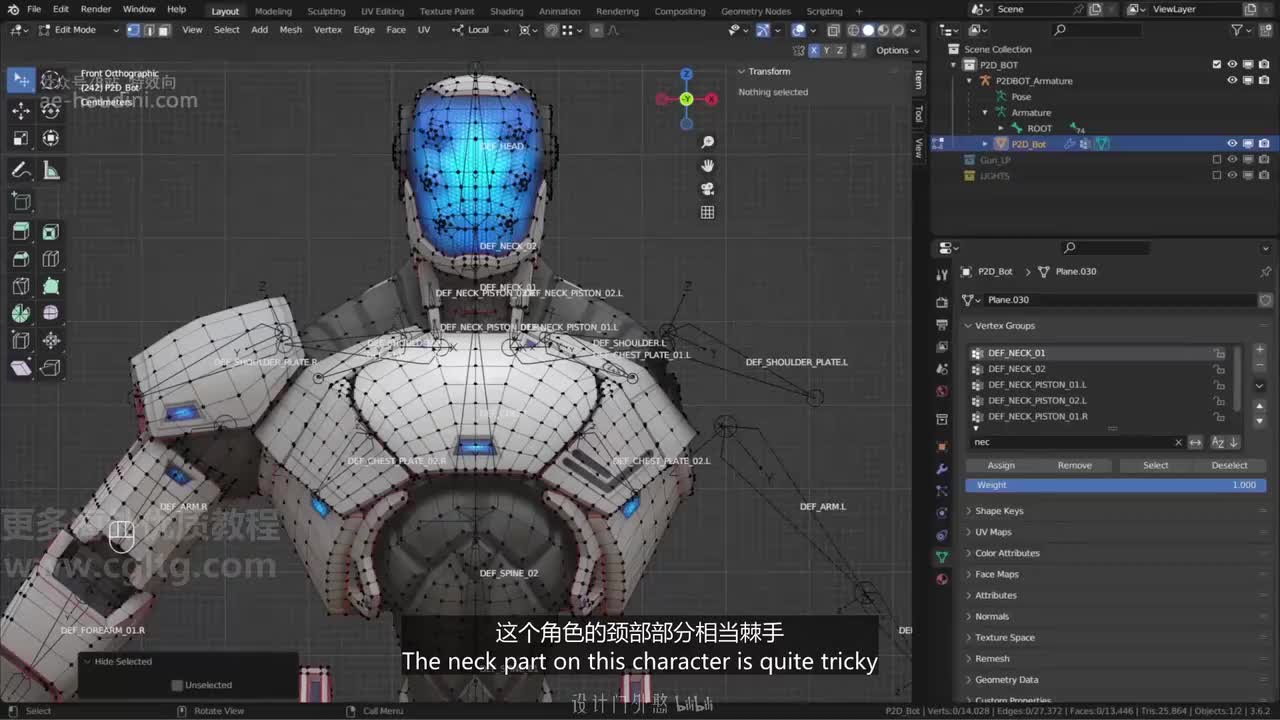Click the Remove button
The height and width of the screenshot is (720, 1280).
pyautogui.click(x=1075, y=465)
